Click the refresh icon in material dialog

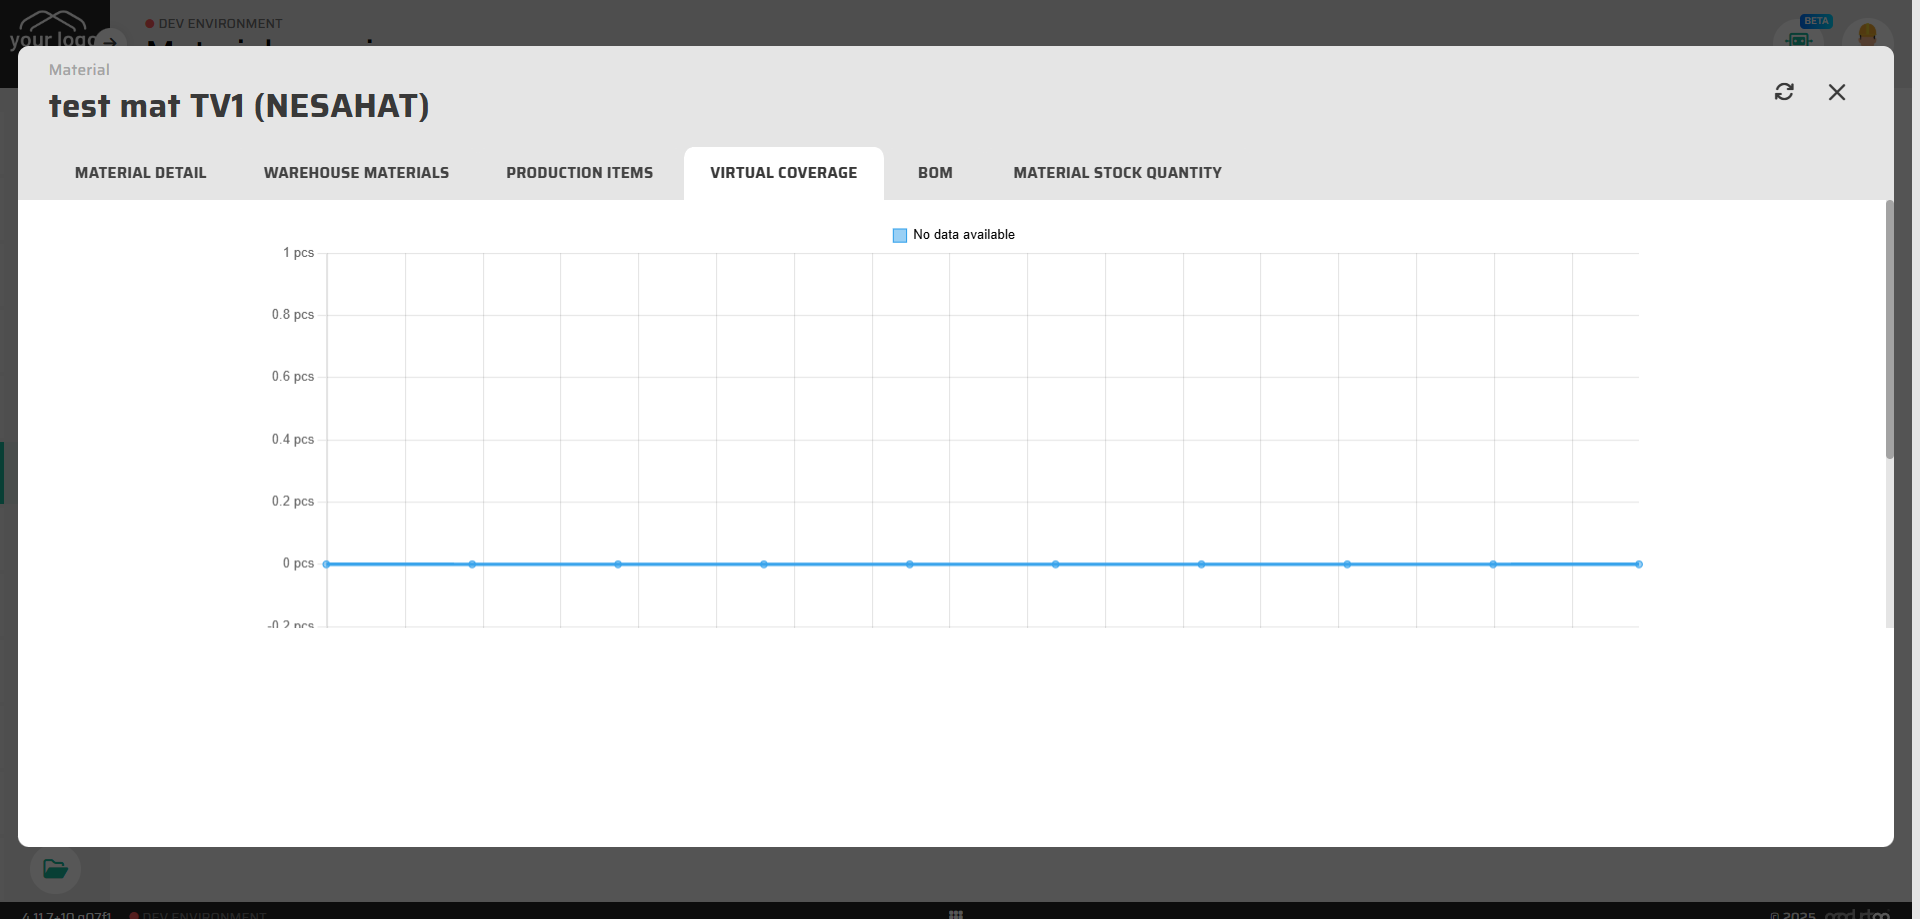coord(1784,92)
